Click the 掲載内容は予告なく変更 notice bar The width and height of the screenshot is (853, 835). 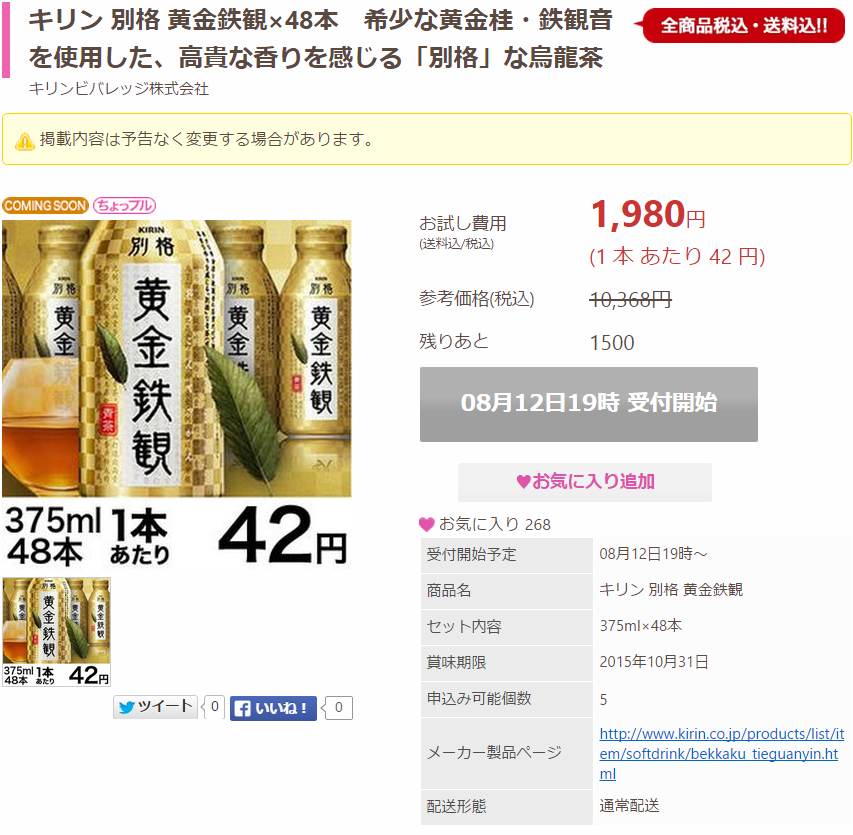[426, 139]
